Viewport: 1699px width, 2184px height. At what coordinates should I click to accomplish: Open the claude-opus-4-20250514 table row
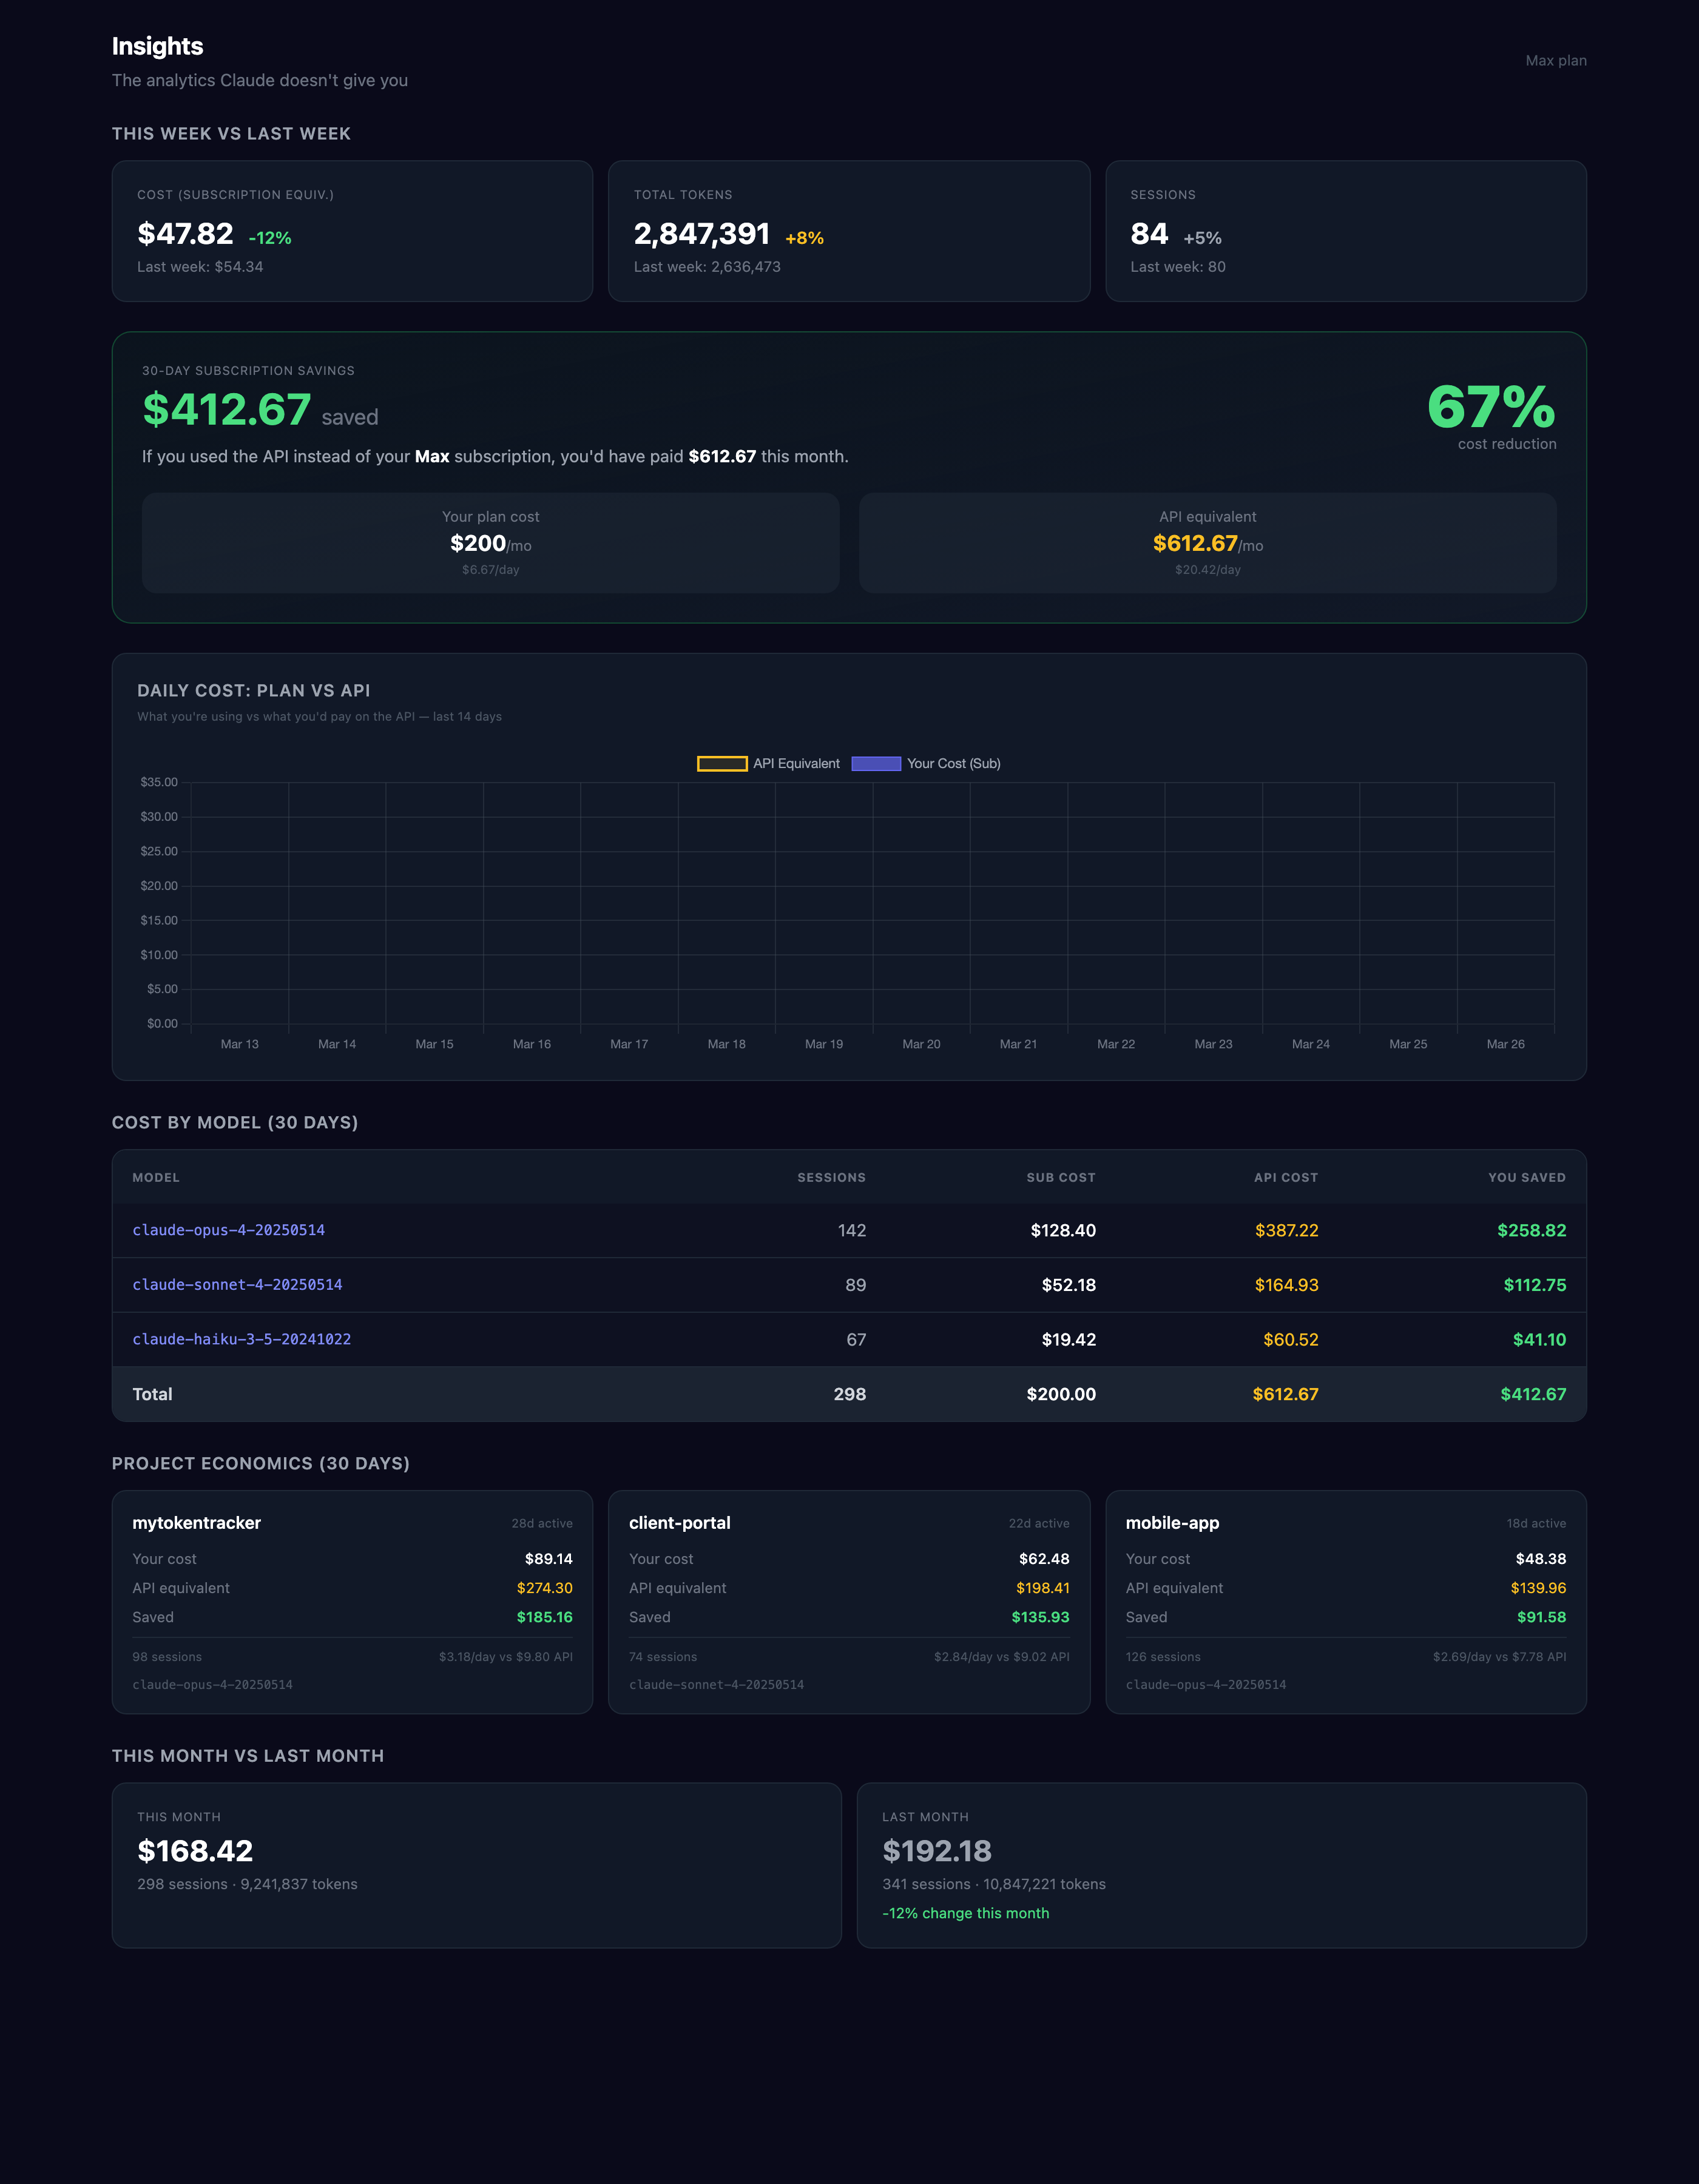(849, 1231)
